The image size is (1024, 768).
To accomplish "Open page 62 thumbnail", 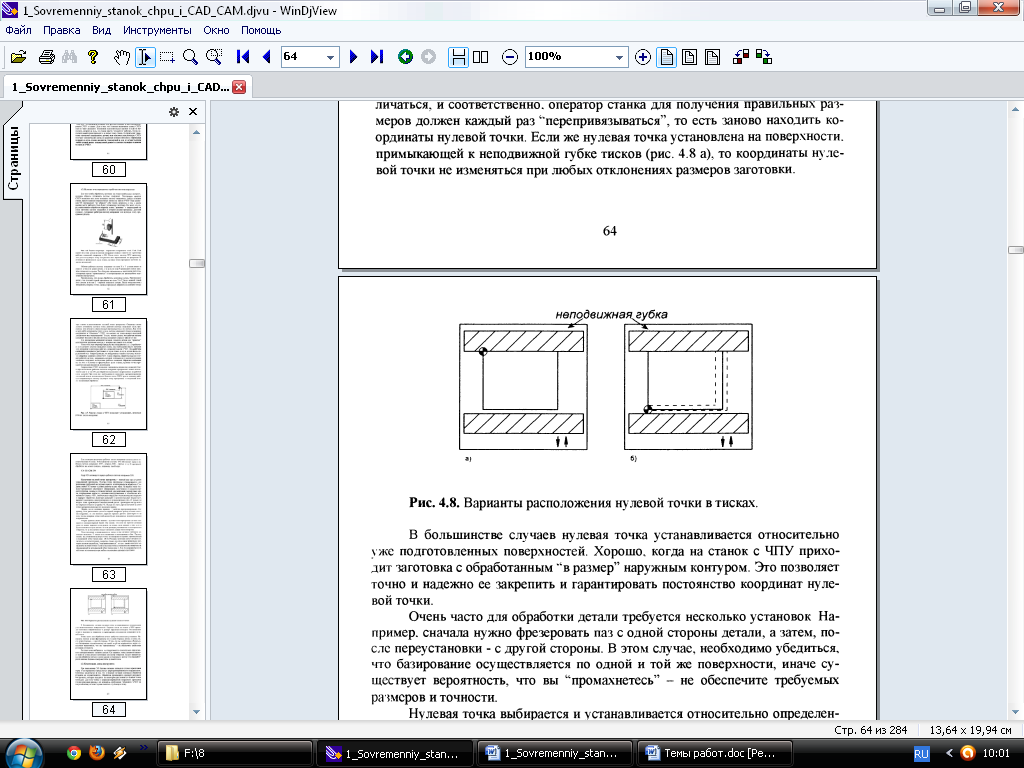I will coord(108,374).
